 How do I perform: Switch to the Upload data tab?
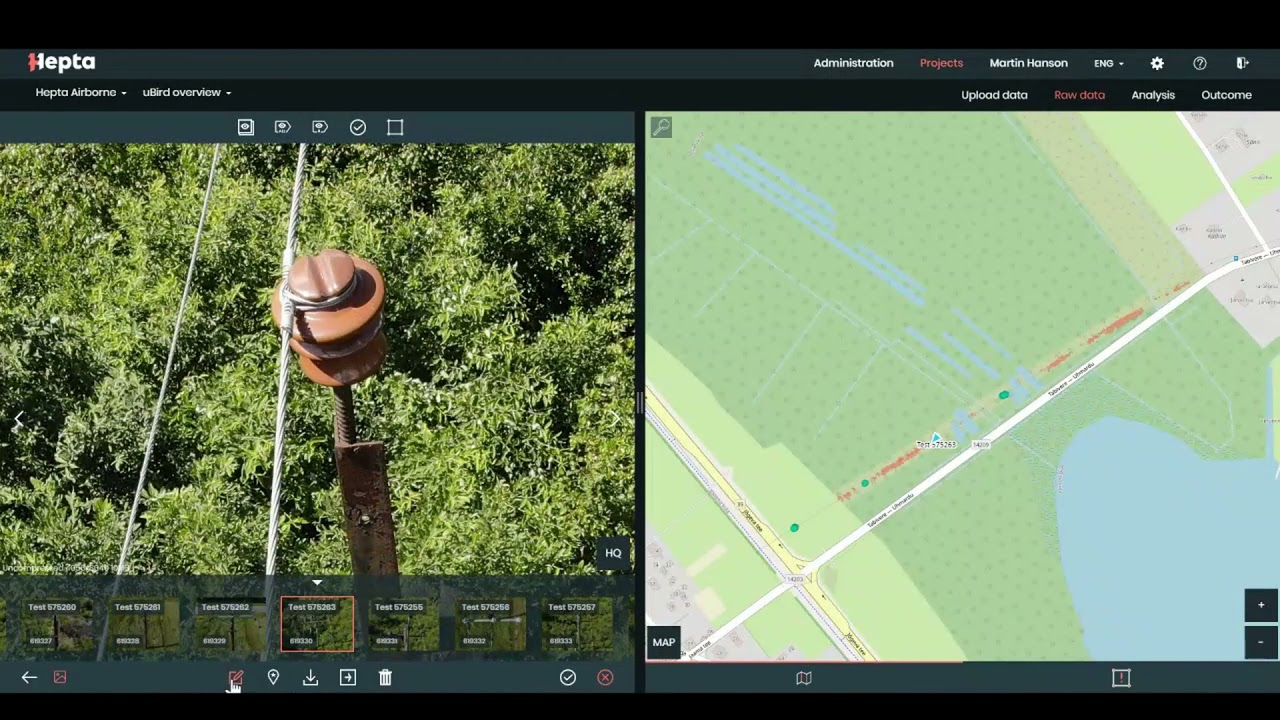pyautogui.click(x=994, y=95)
